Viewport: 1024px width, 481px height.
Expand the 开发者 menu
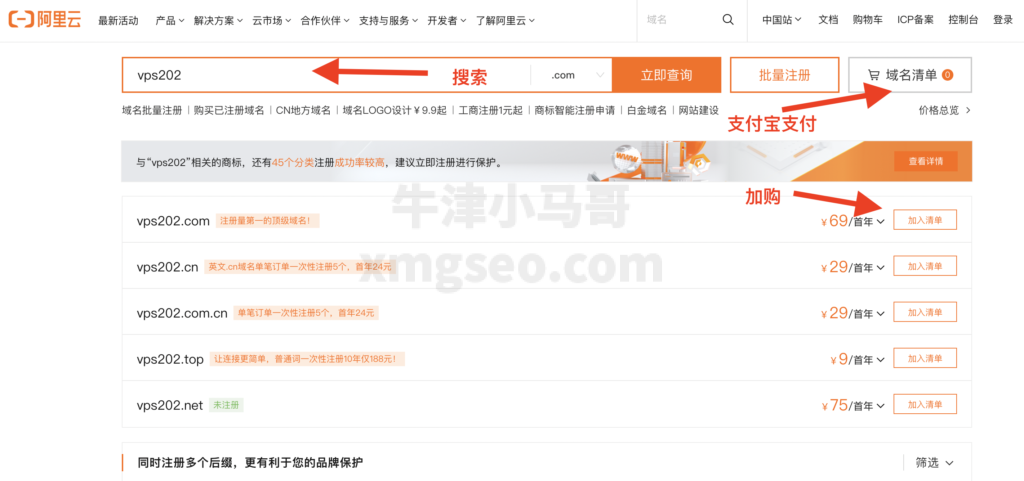click(447, 20)
